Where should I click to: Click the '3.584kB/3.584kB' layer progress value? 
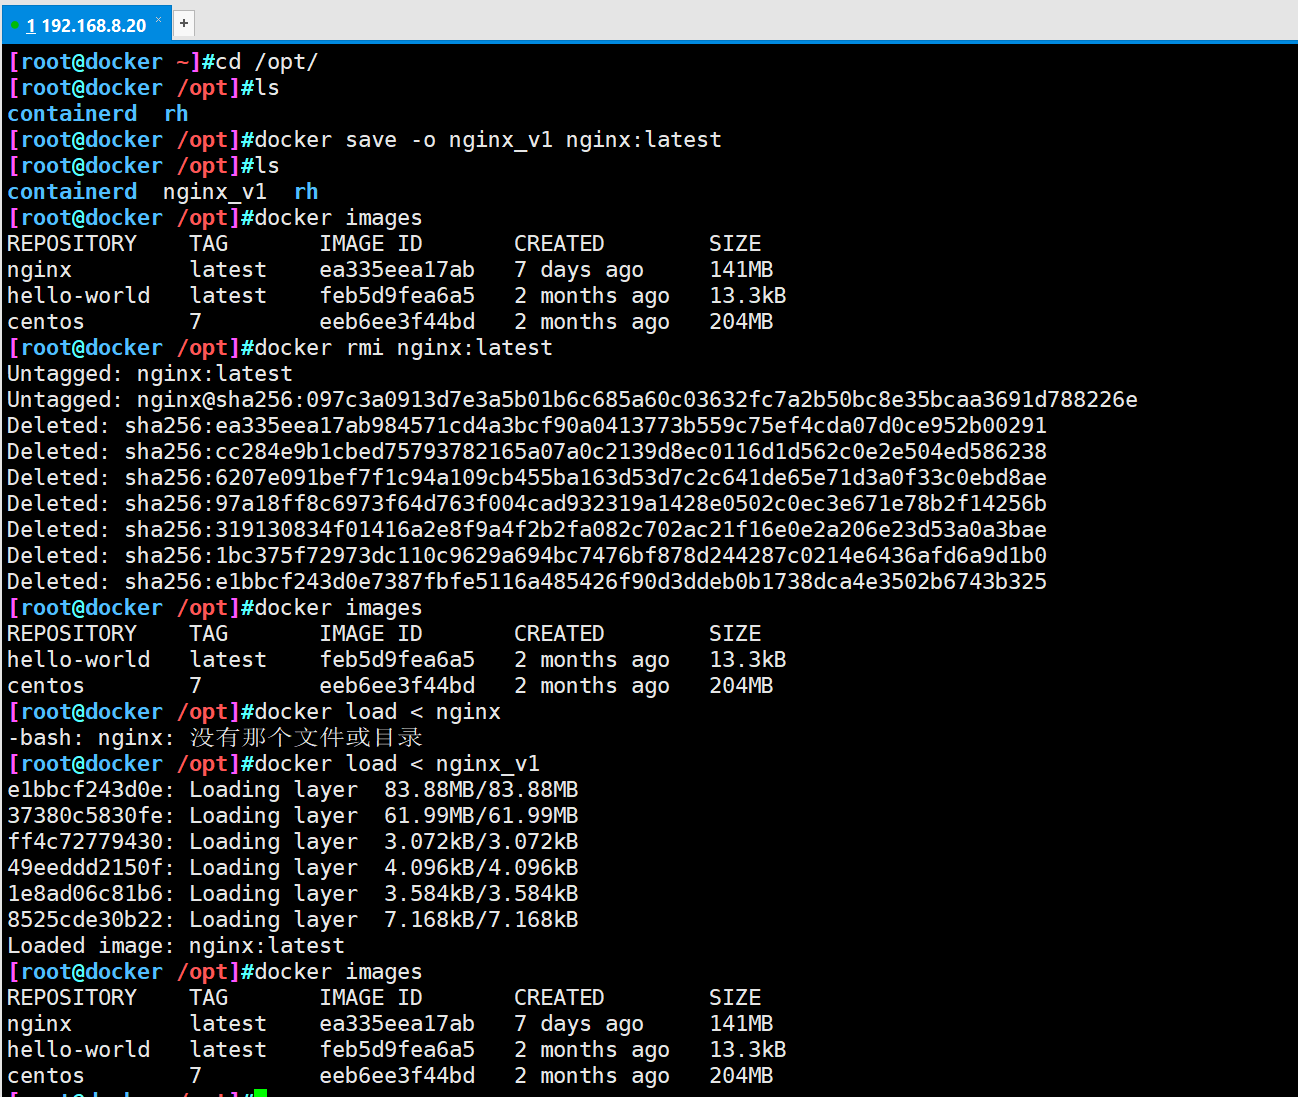click(x=481, y=894)
